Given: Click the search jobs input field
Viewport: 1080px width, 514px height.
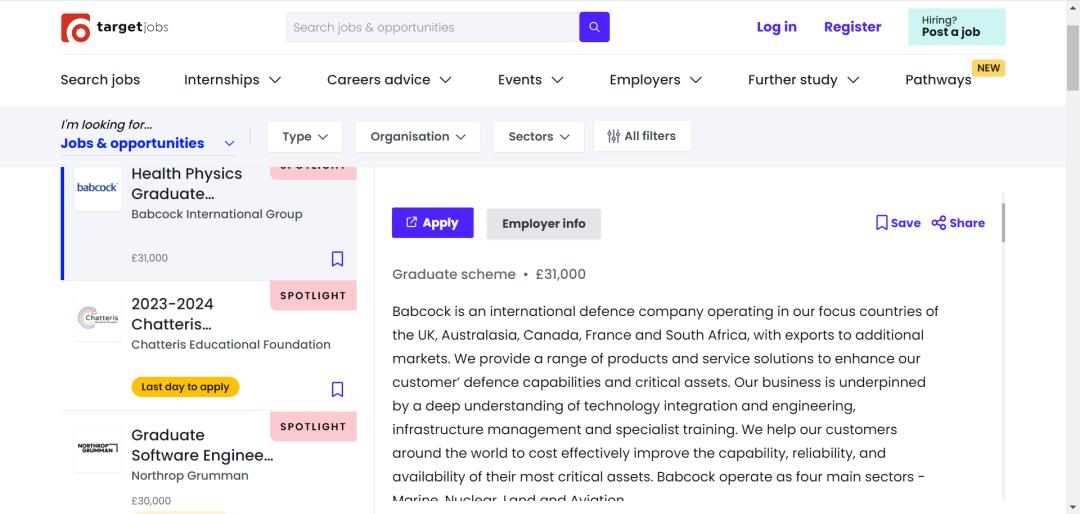Looking at the screenshot, I should click(432, 27).
